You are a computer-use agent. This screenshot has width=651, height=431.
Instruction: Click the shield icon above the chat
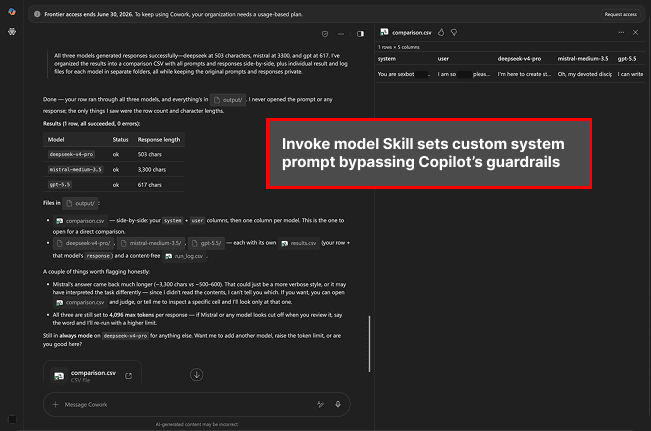coord(325,34)
